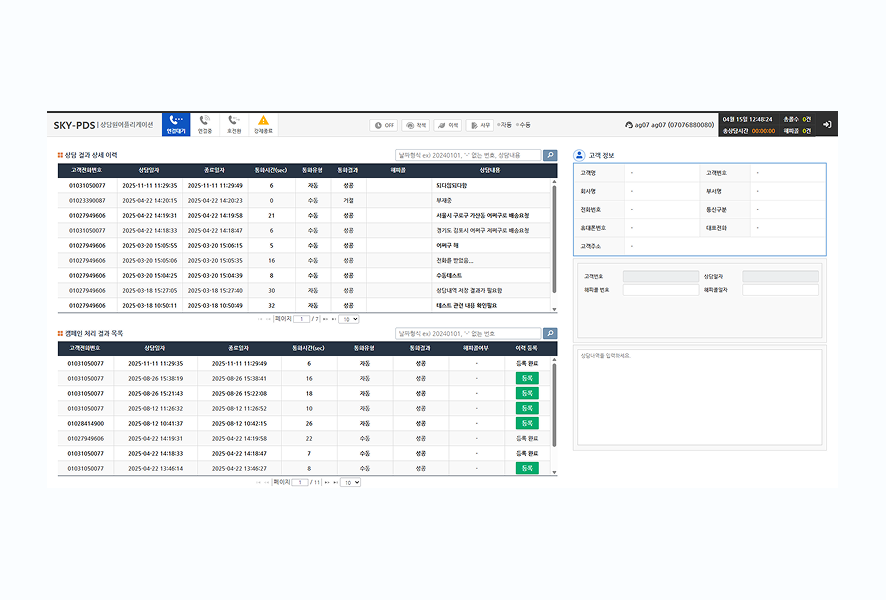
Task: Click the 캠페인 처리 결과 목록 search field
Action: 468,333
